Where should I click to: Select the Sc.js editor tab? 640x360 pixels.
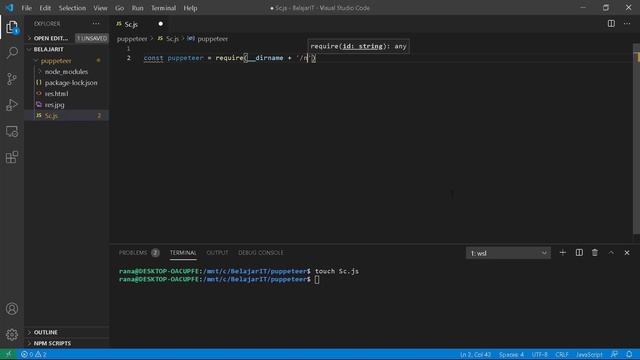[x=139, y=24]
